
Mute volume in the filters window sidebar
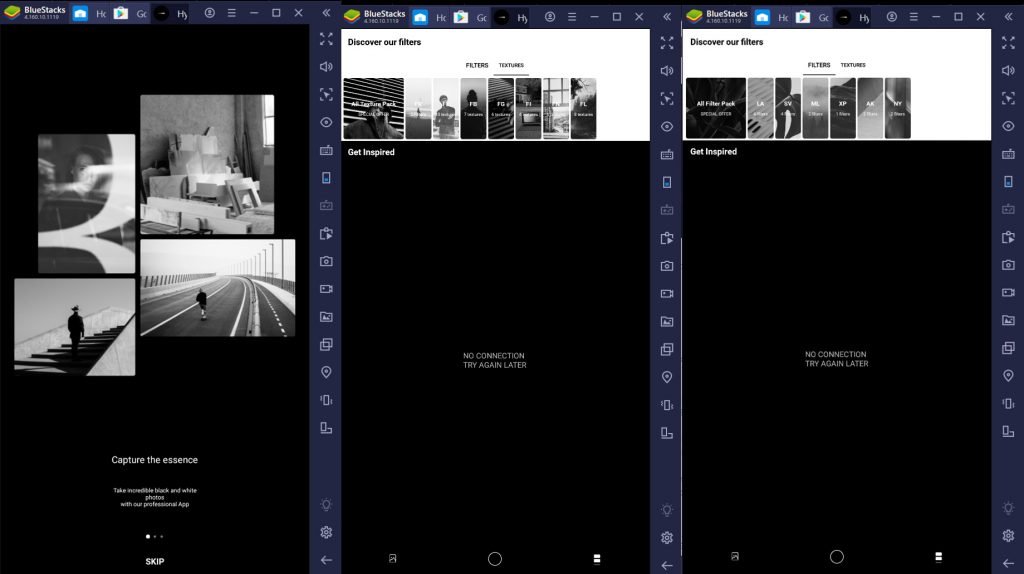pos(1008,71)
